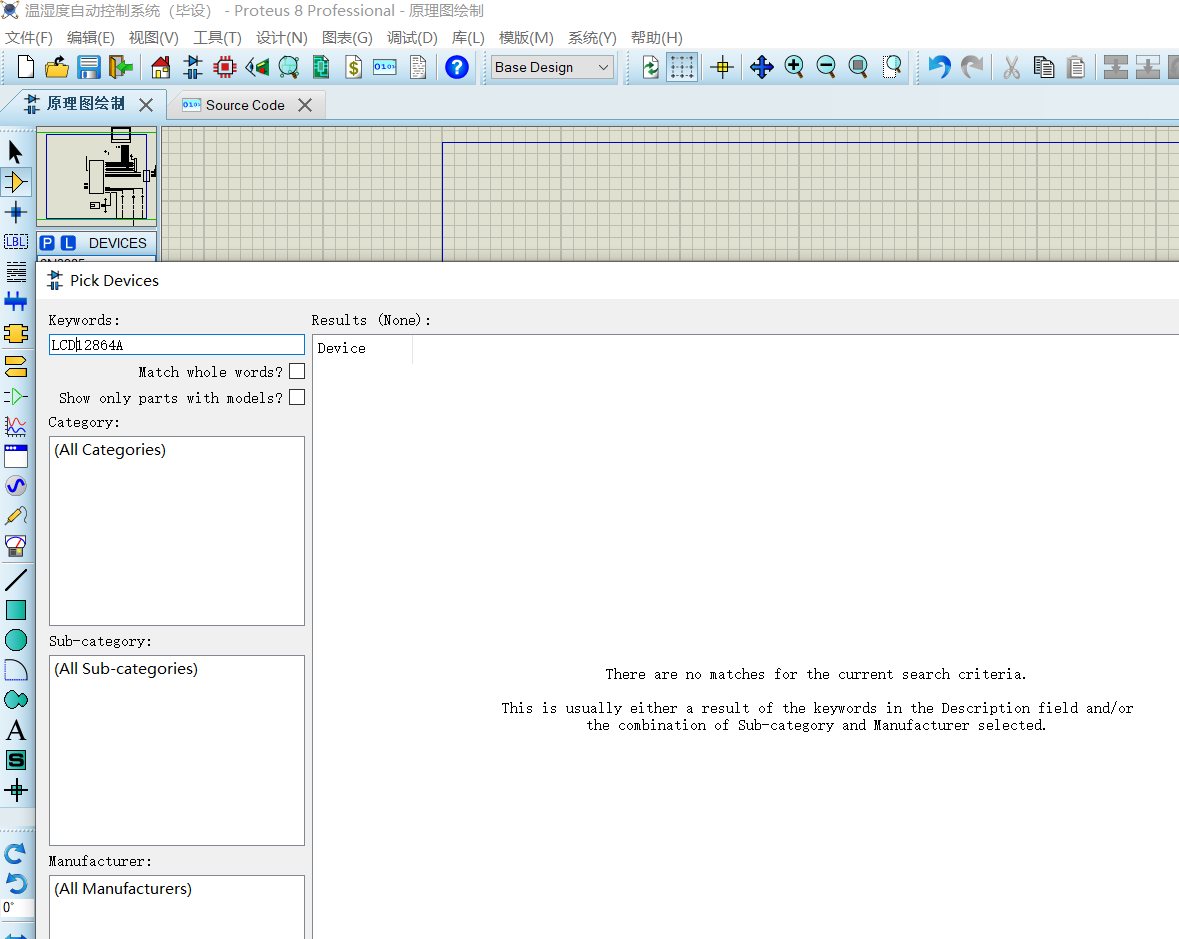Viewport: 1179px width, 939px height.
Task: Open Project Notes page icon
Action: click(x=418, y=68)
